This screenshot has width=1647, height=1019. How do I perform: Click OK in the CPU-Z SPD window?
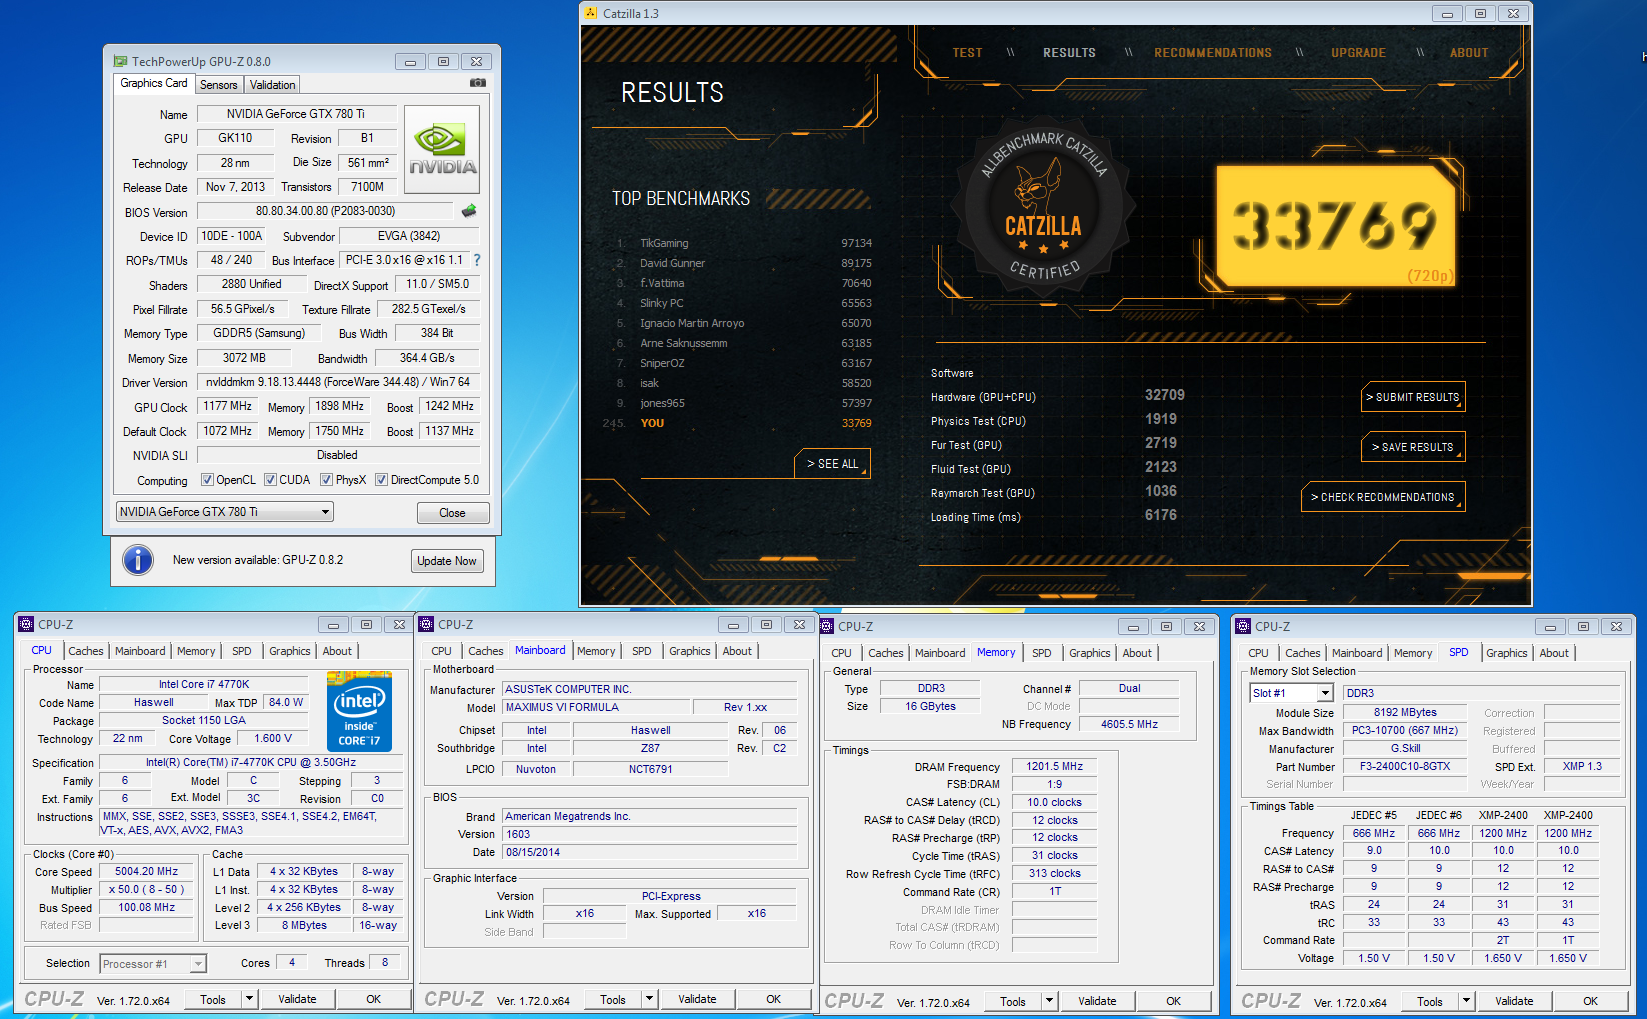coord(1590,1001)
